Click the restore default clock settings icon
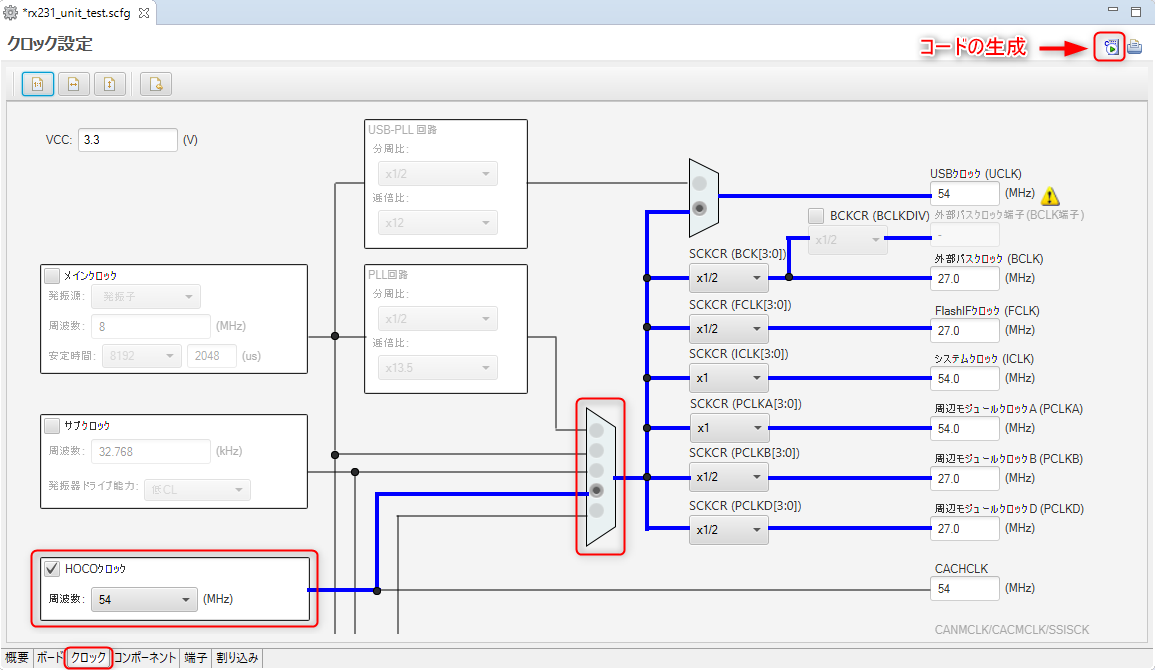The width and height of the screenshot is (1155, 670). 156,84
